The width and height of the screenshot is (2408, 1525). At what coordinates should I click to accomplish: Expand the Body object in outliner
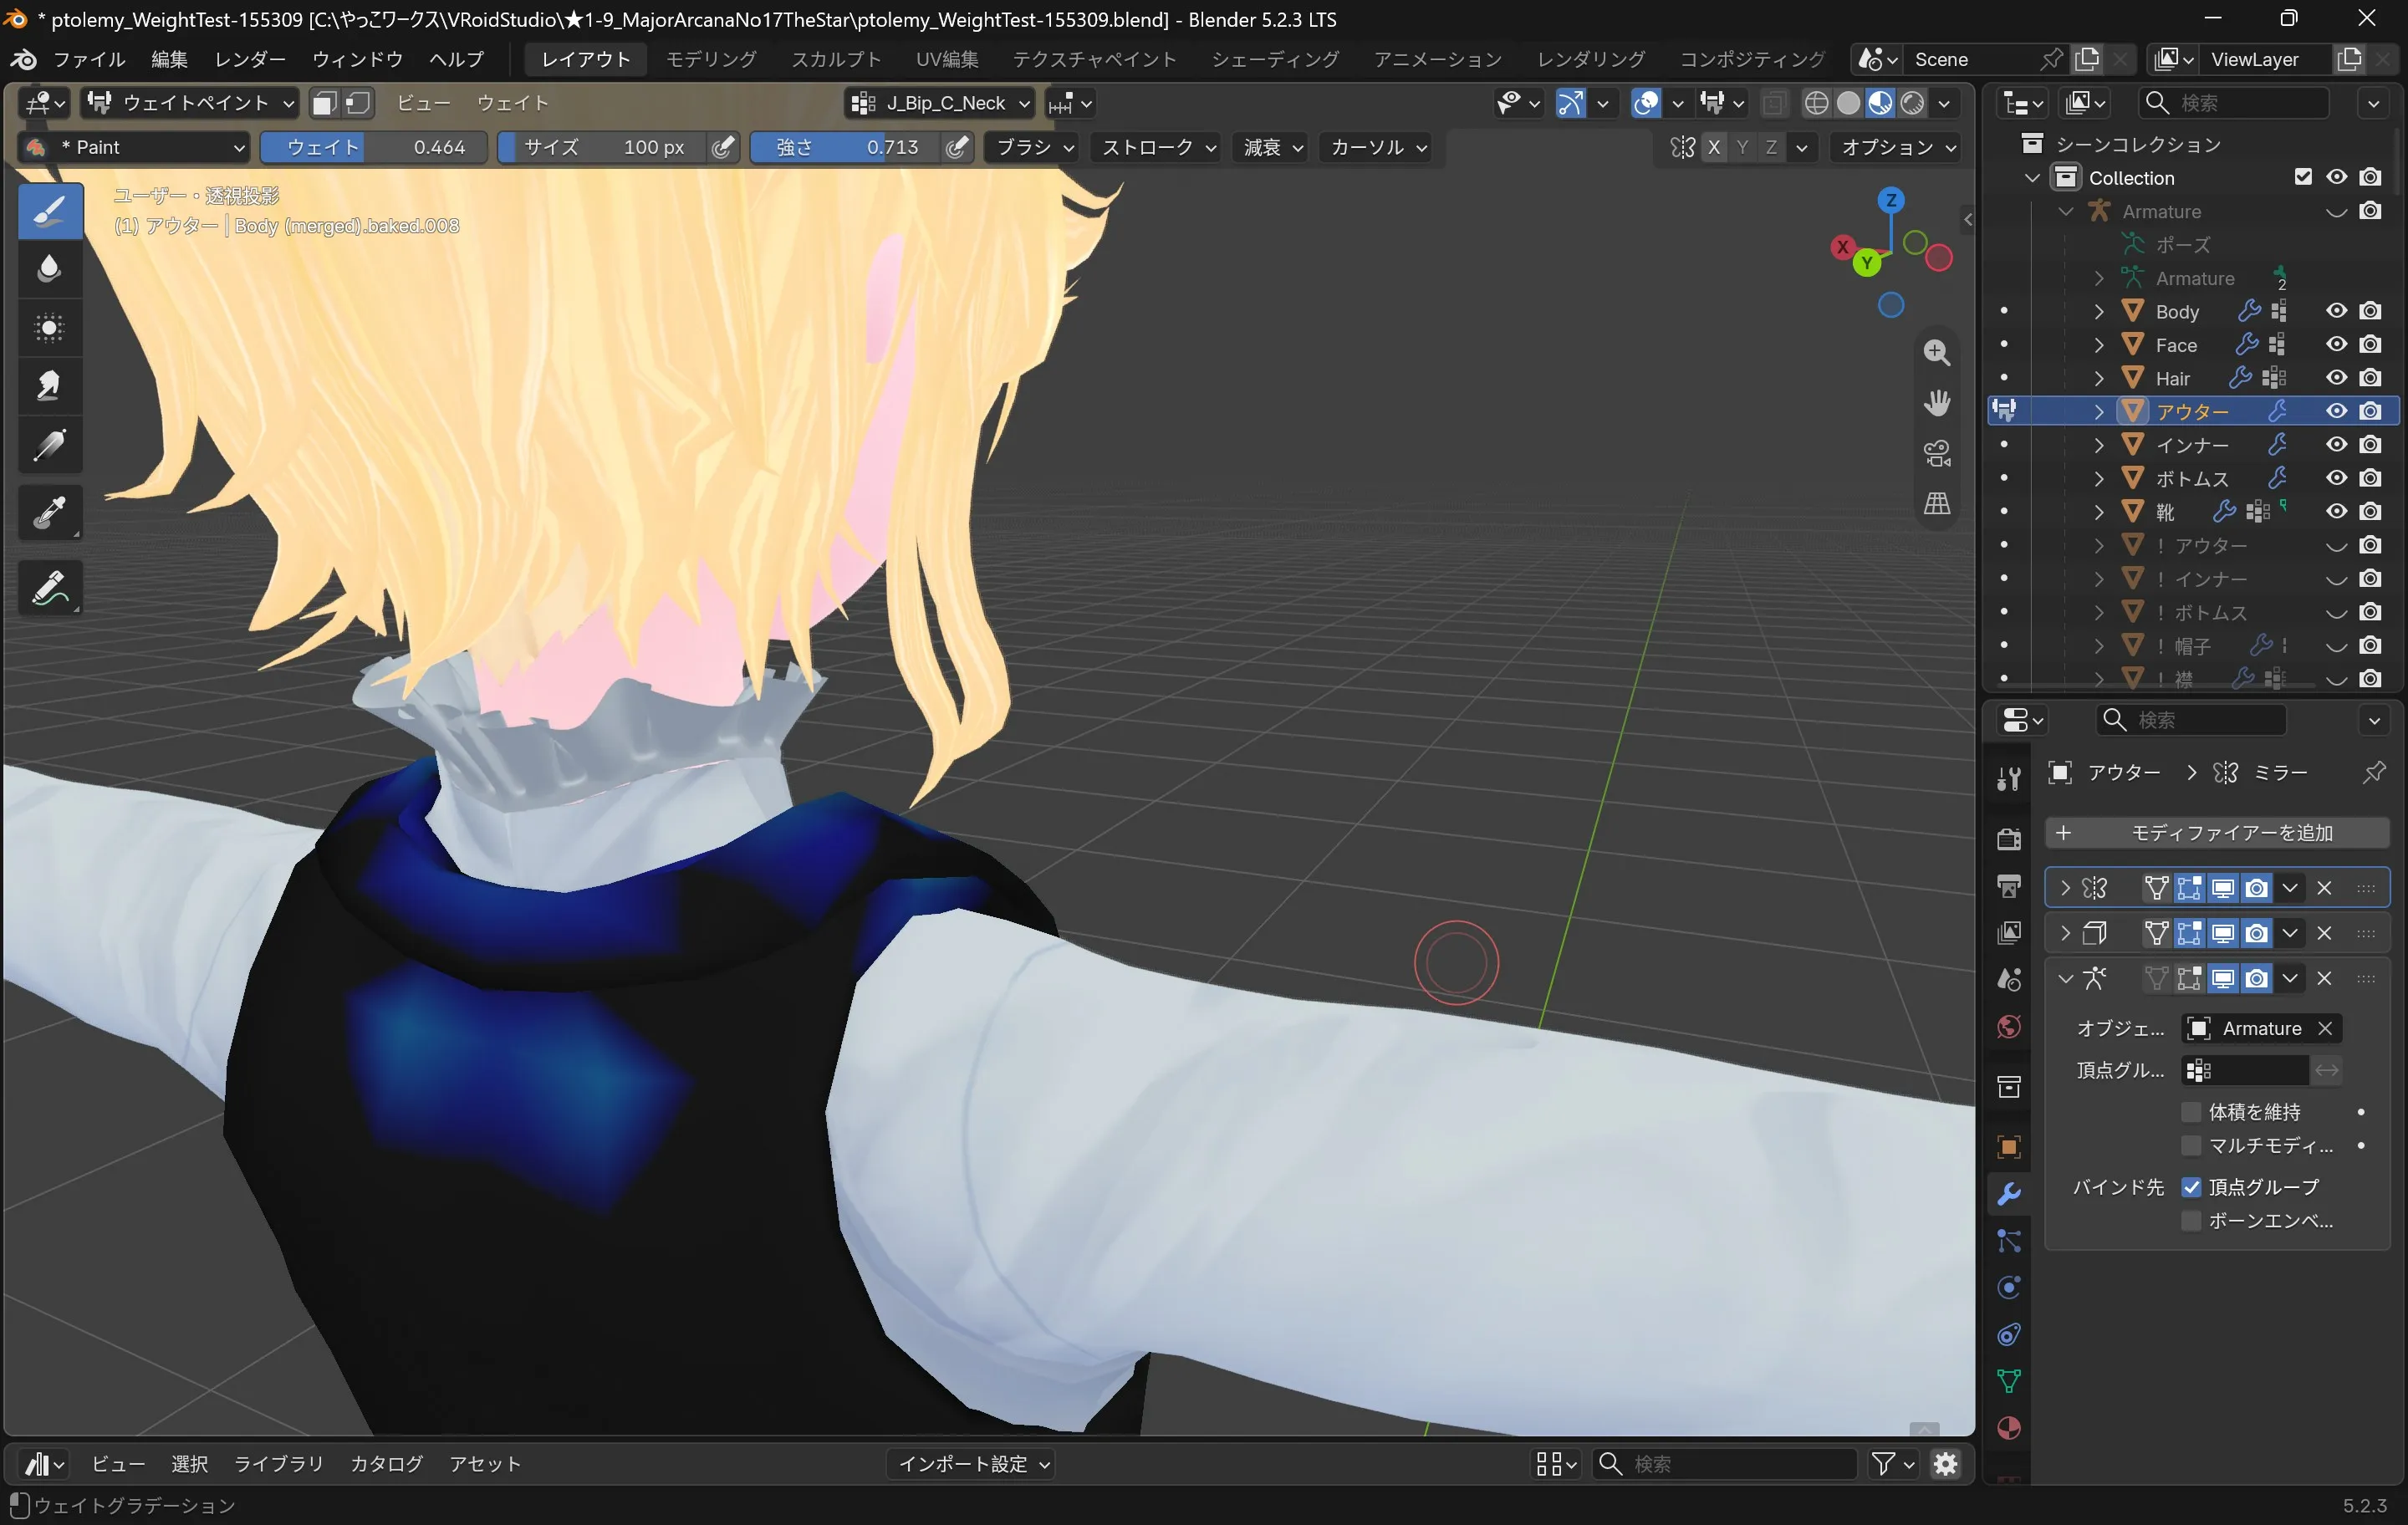2099,311
